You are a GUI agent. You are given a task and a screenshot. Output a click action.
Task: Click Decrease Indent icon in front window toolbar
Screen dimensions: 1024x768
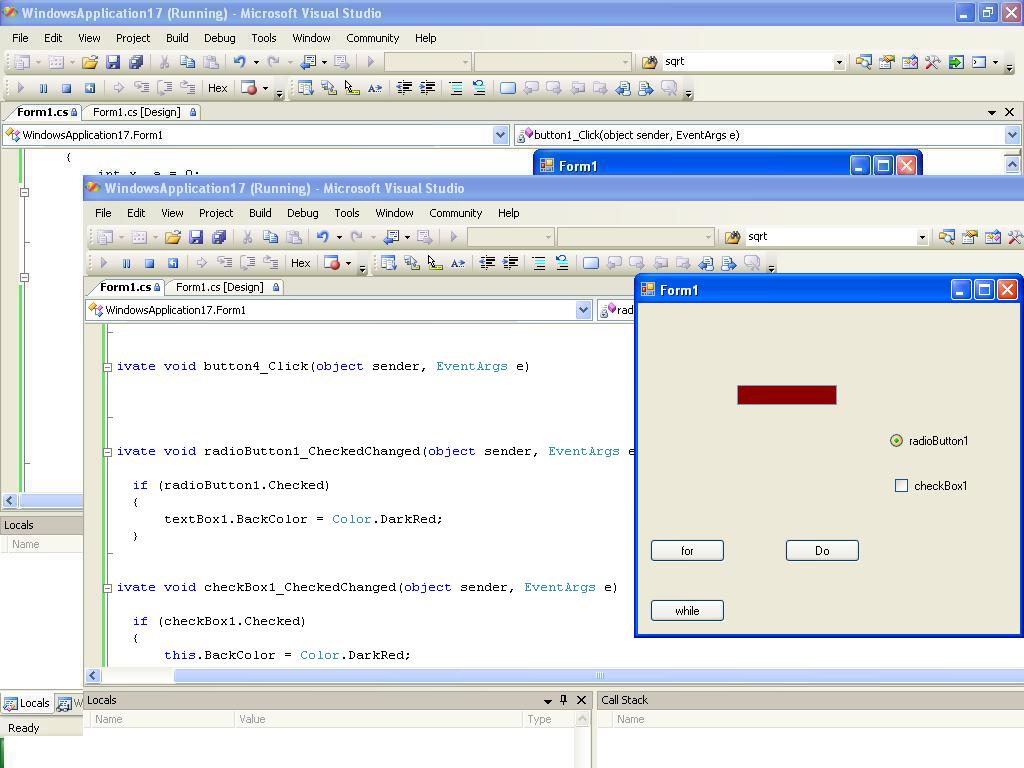point(487,263)
